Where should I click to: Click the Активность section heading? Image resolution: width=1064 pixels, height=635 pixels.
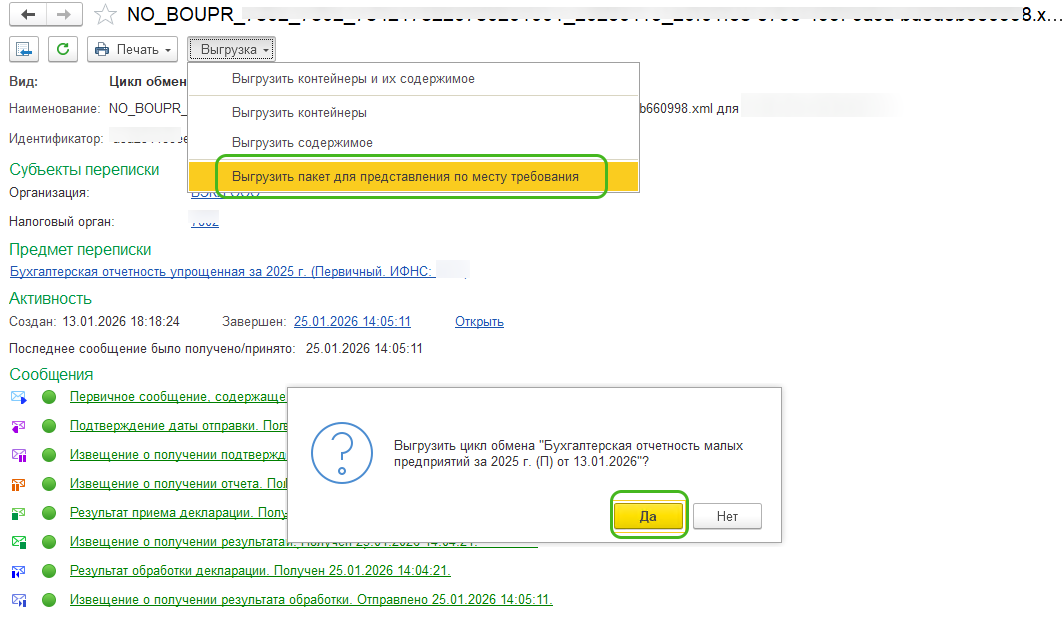50,299
